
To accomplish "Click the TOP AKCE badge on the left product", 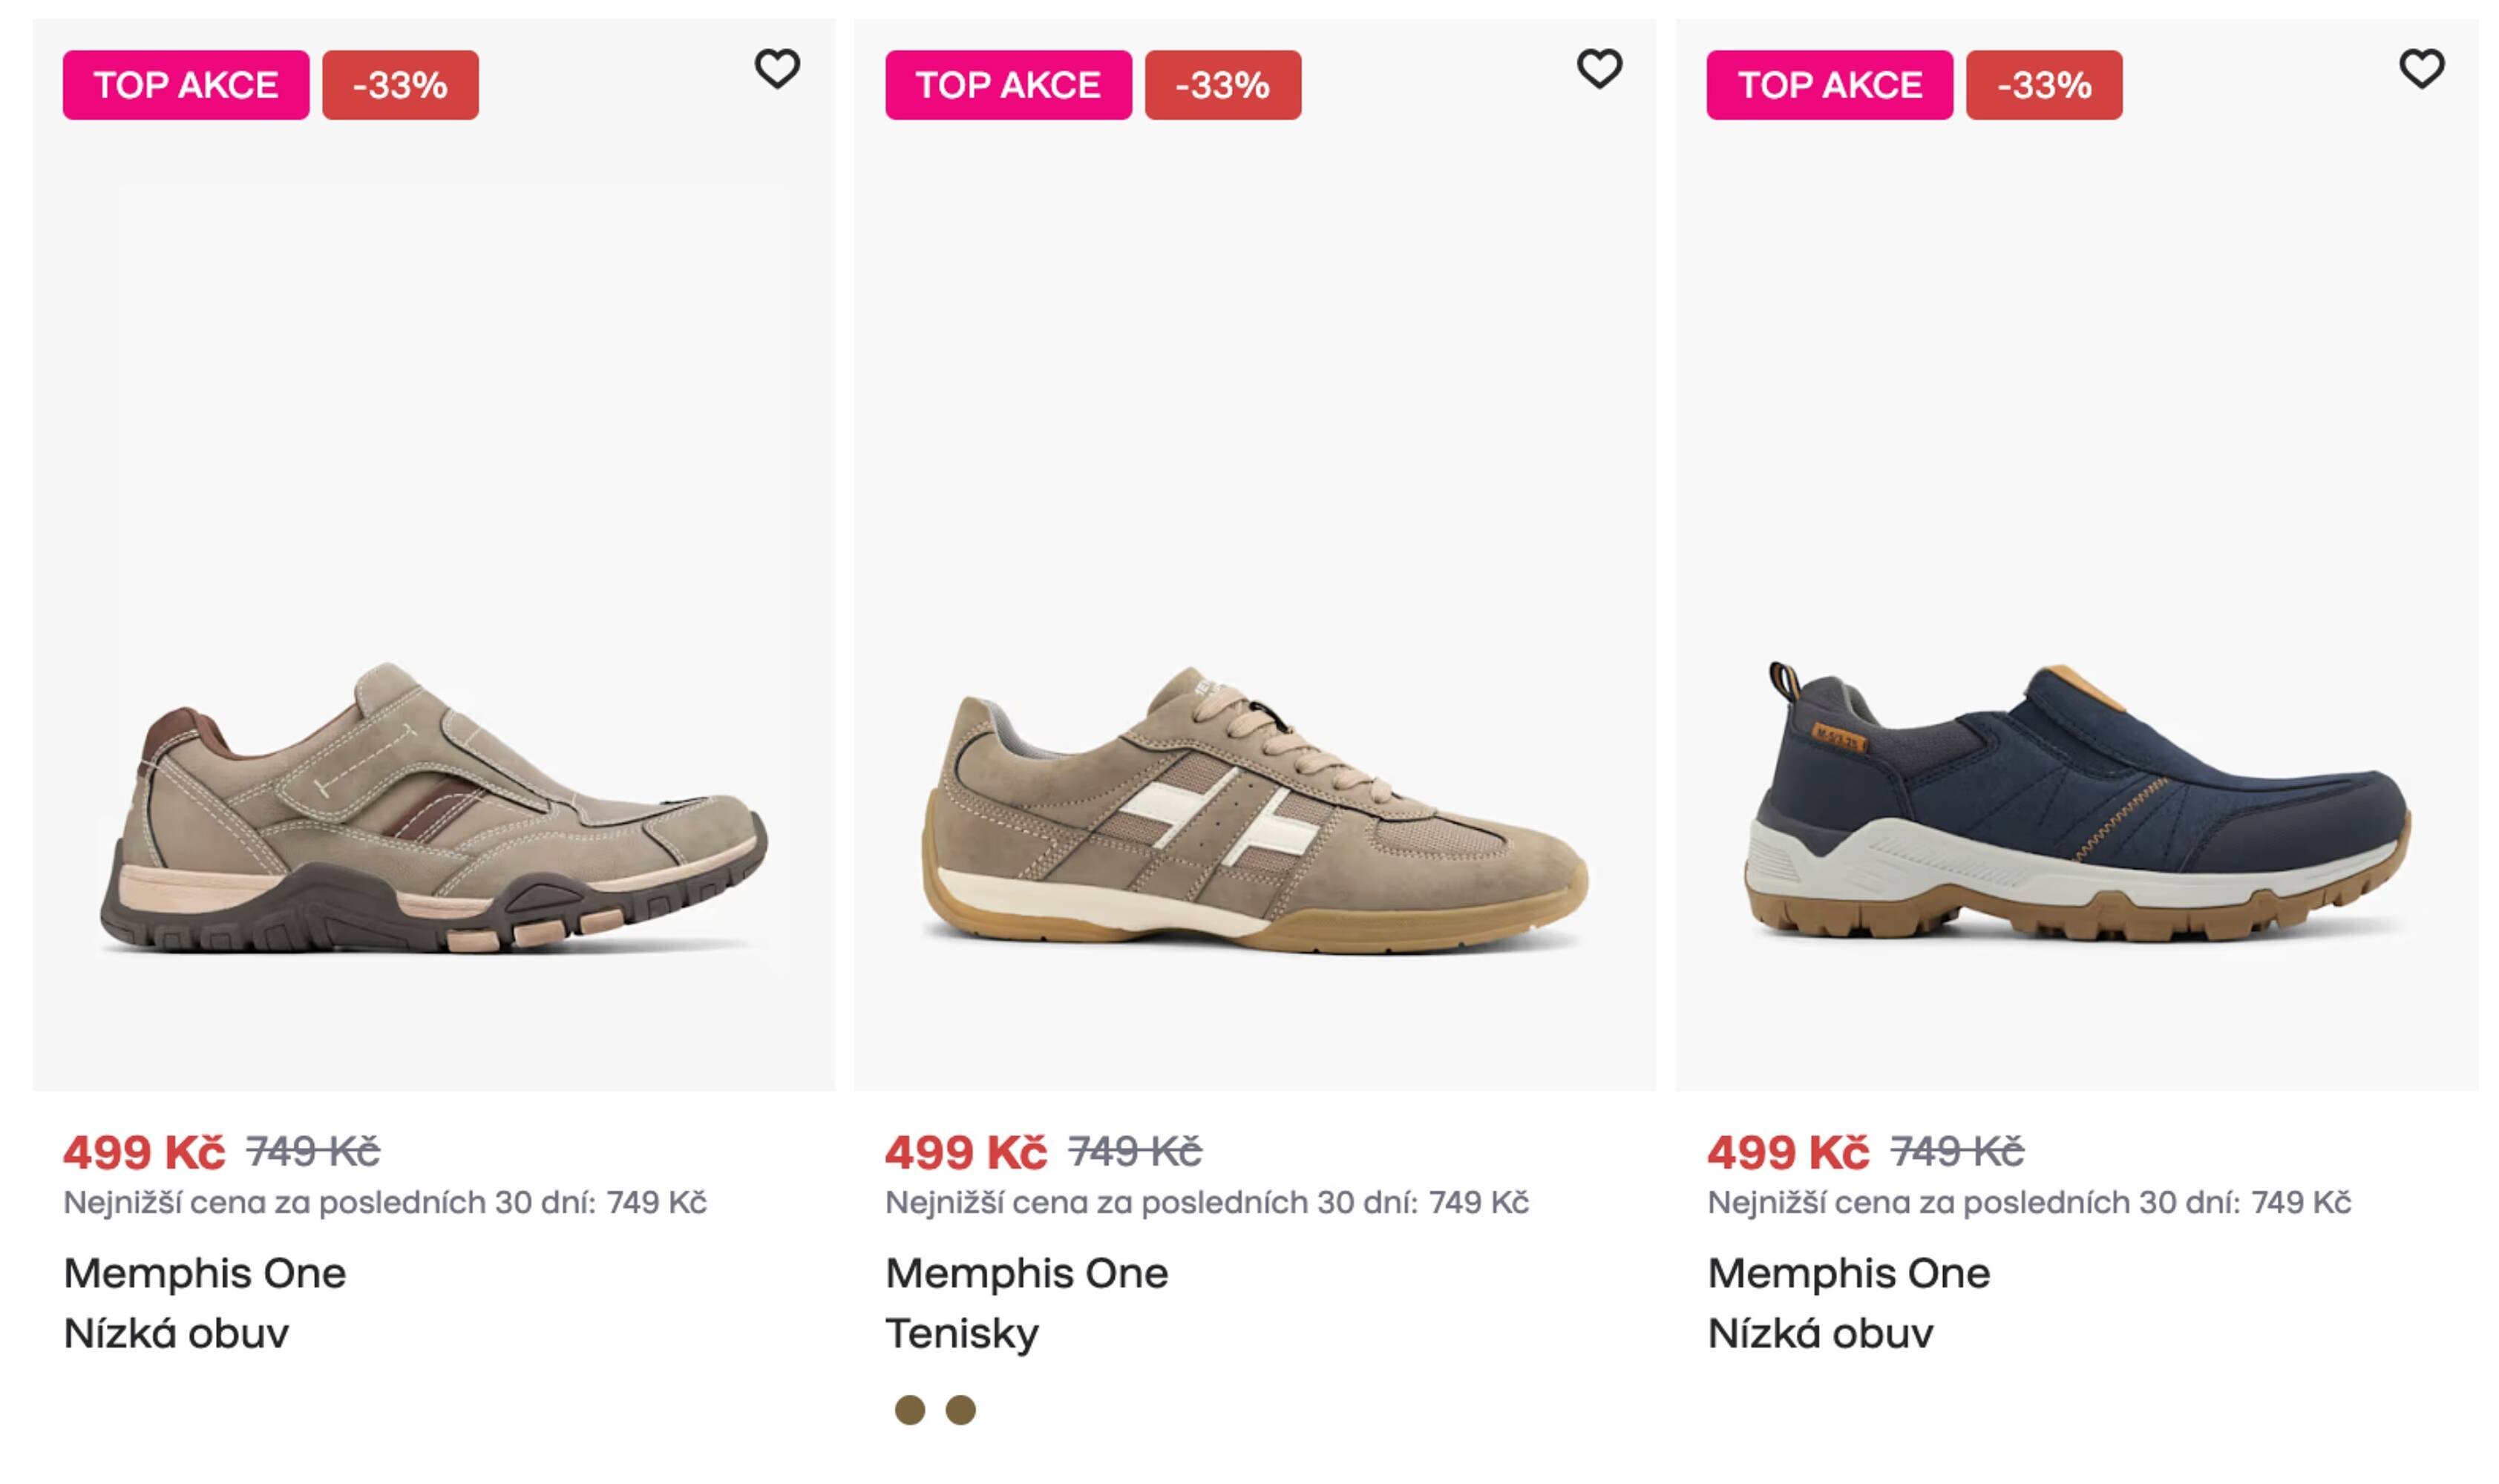I will (185, 85).
